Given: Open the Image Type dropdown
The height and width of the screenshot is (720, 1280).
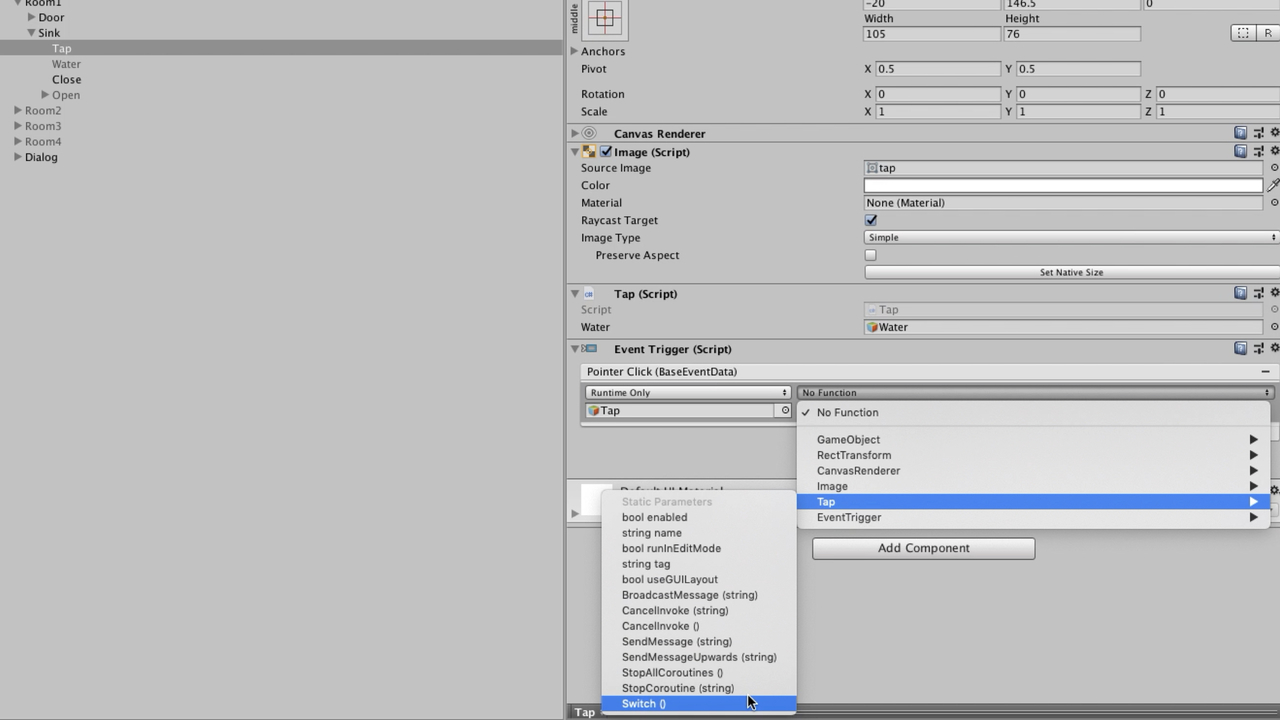Looking at the screenshot, I should [1070, 238].
